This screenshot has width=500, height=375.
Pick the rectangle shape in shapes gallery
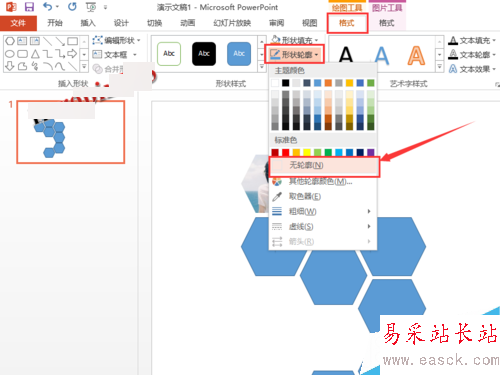[73, 41]
